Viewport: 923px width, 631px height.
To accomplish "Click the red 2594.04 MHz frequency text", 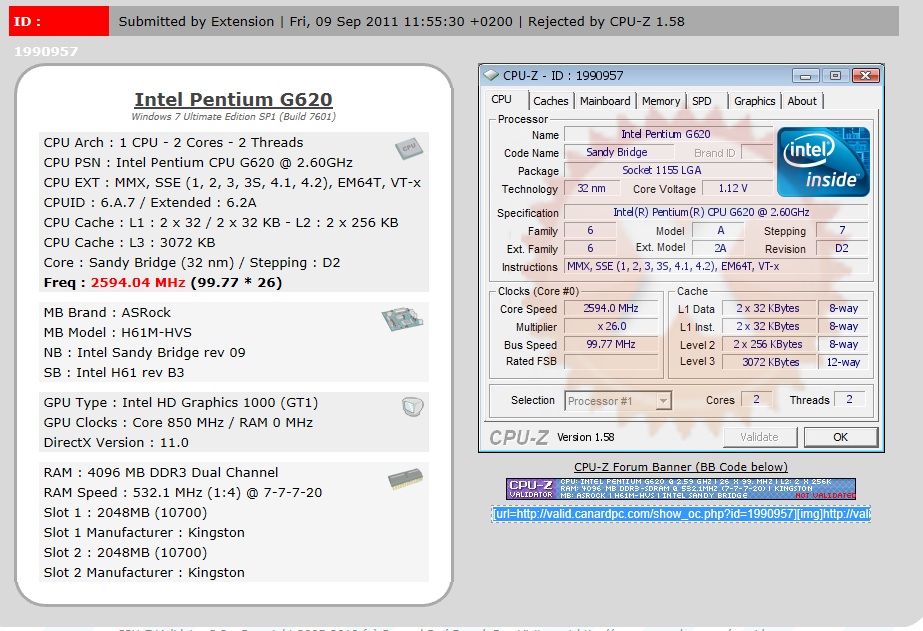I will (x=138, y=283).
